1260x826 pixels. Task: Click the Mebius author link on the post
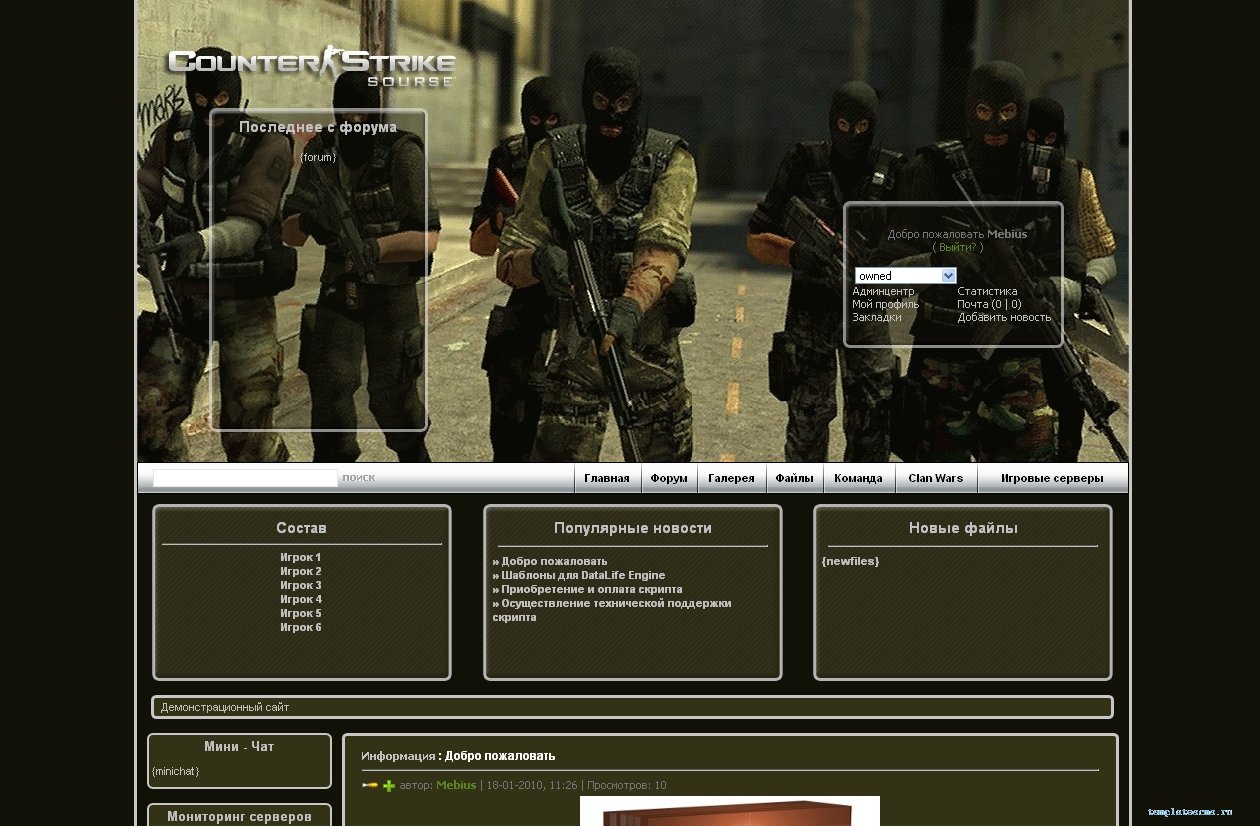pos(456,785)
